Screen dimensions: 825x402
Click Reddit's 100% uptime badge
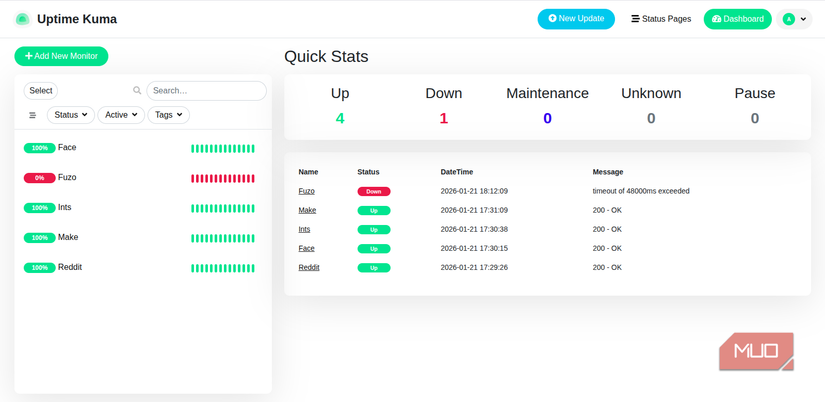coord(39,268)
